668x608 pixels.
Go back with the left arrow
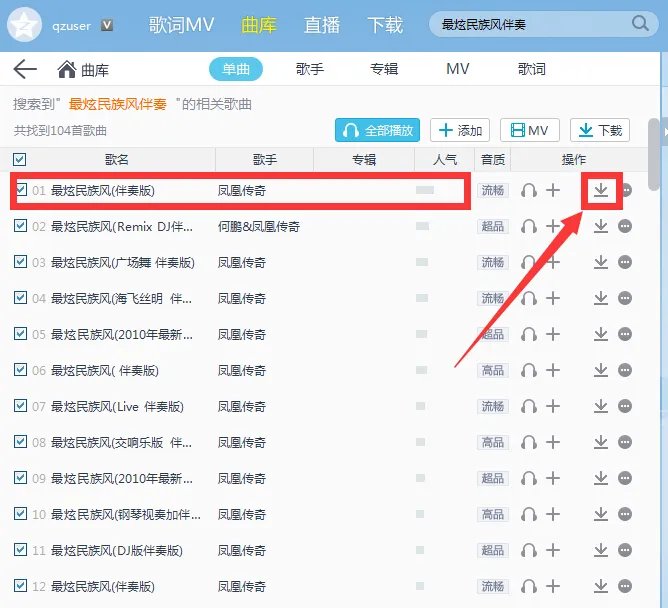click(x=25, y=69)
